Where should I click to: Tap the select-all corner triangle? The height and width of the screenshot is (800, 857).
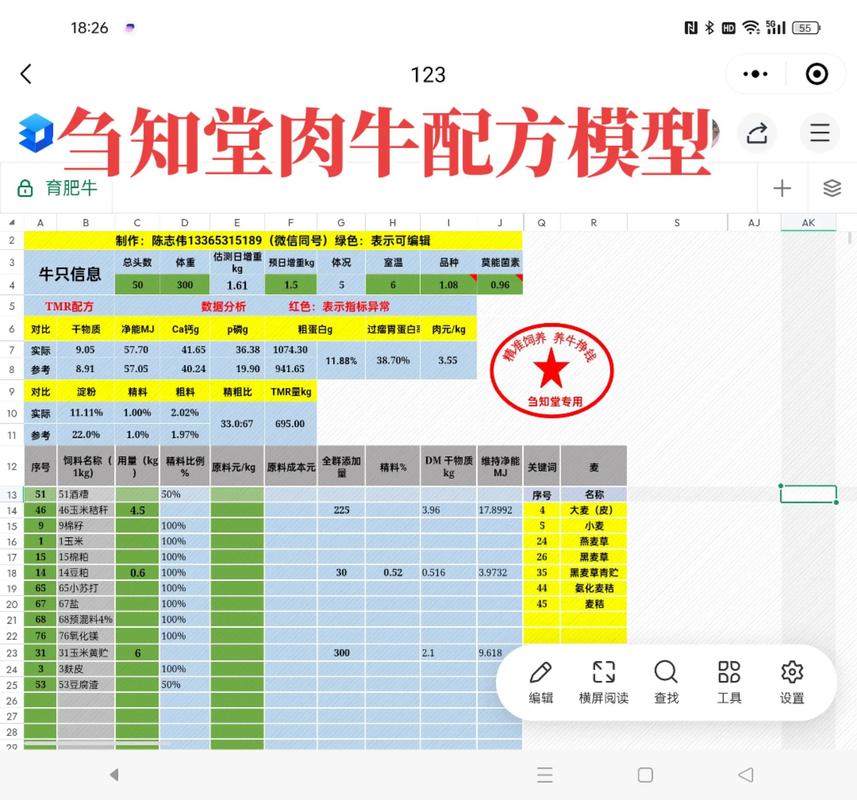coord(12,222)
